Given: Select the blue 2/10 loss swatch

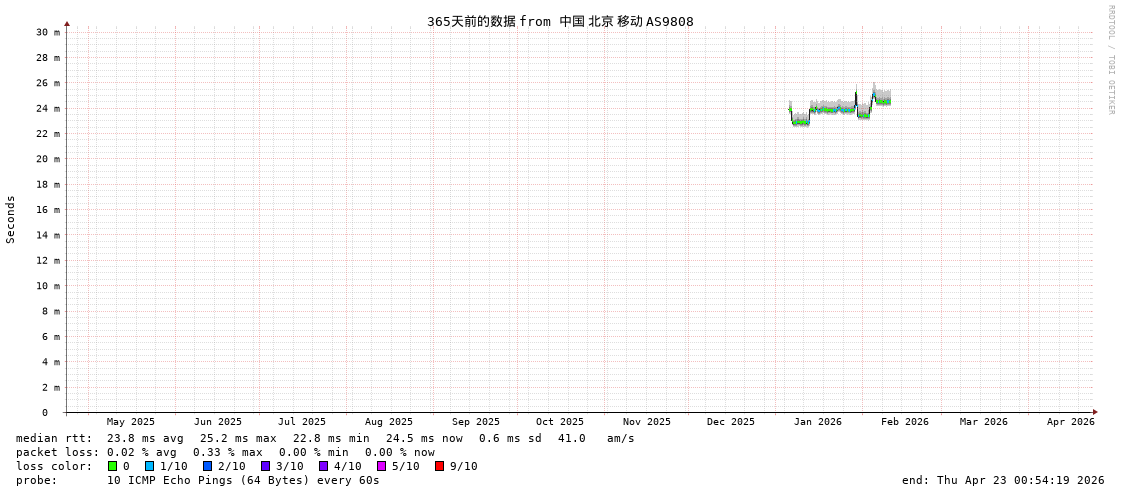Looking at the screenshot, I should pyautogui.click(x=207, y=466).
